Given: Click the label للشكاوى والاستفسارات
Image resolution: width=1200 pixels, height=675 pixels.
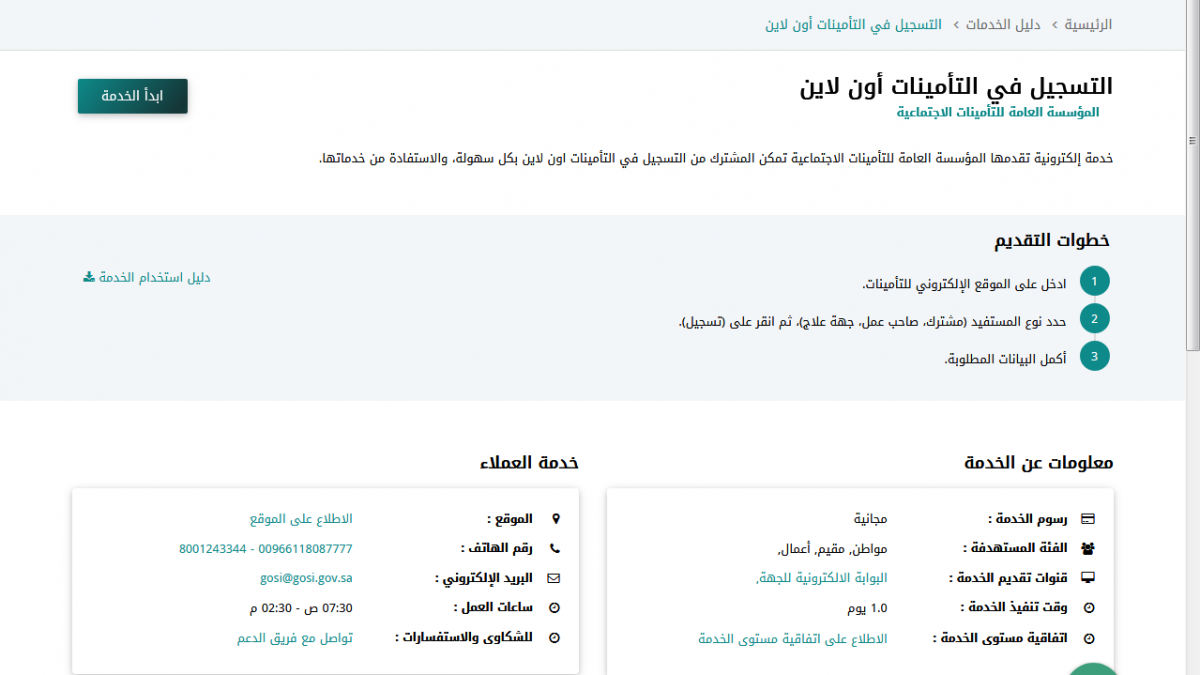Looking at the screenshot, I should click(x=464, y=638).
